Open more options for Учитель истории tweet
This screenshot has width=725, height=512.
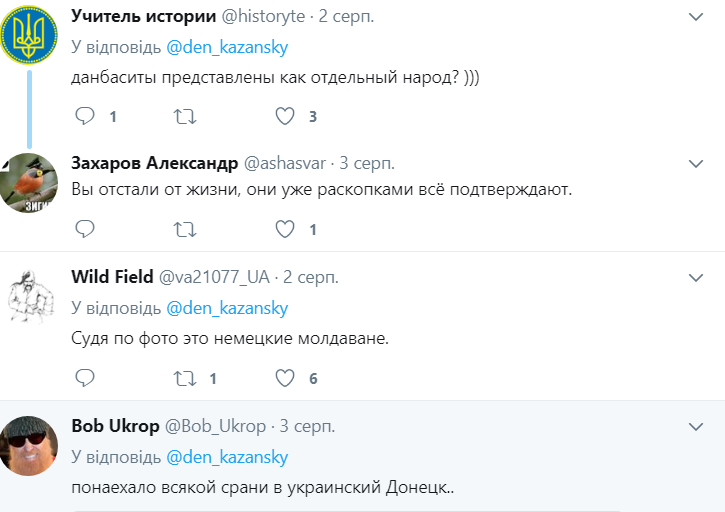tap(697, 17)
